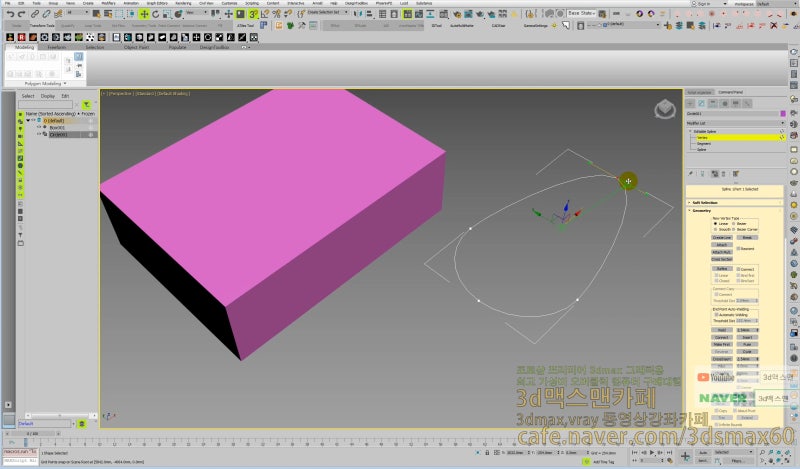Open the Create Selection Set dropdown
This screenshot has height=469, width=800.
(x=328, y=12)
